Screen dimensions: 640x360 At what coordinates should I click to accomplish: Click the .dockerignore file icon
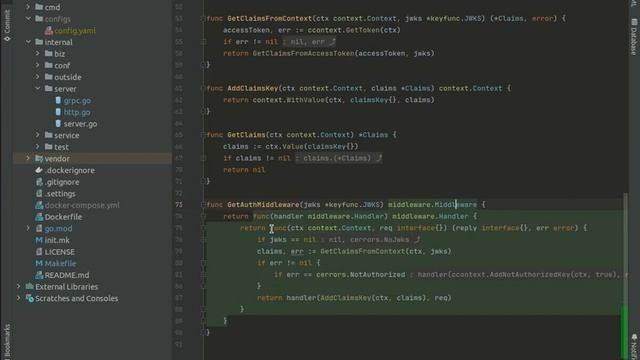tap(39, 170)
